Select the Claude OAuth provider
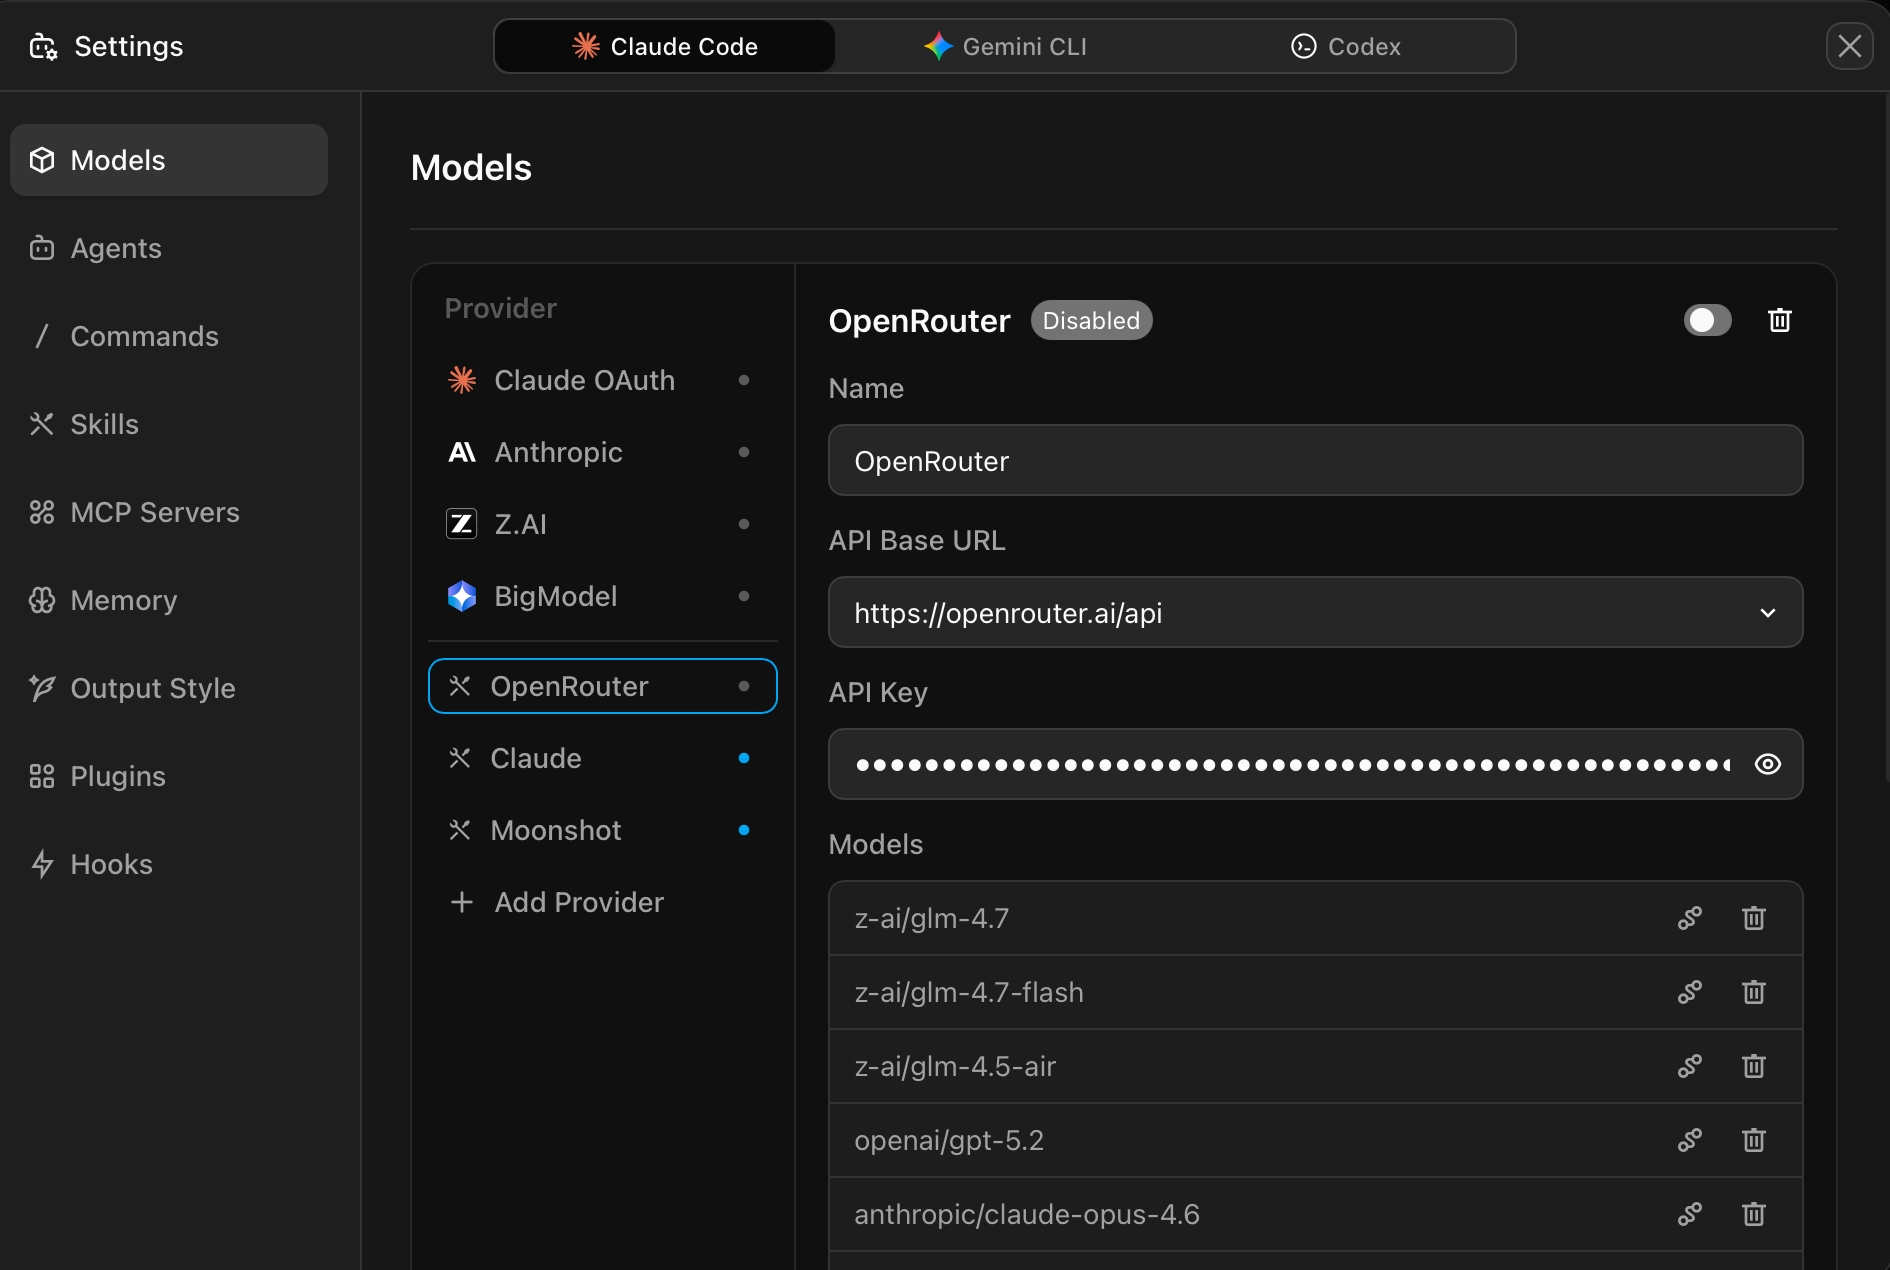 pos(584,380)
